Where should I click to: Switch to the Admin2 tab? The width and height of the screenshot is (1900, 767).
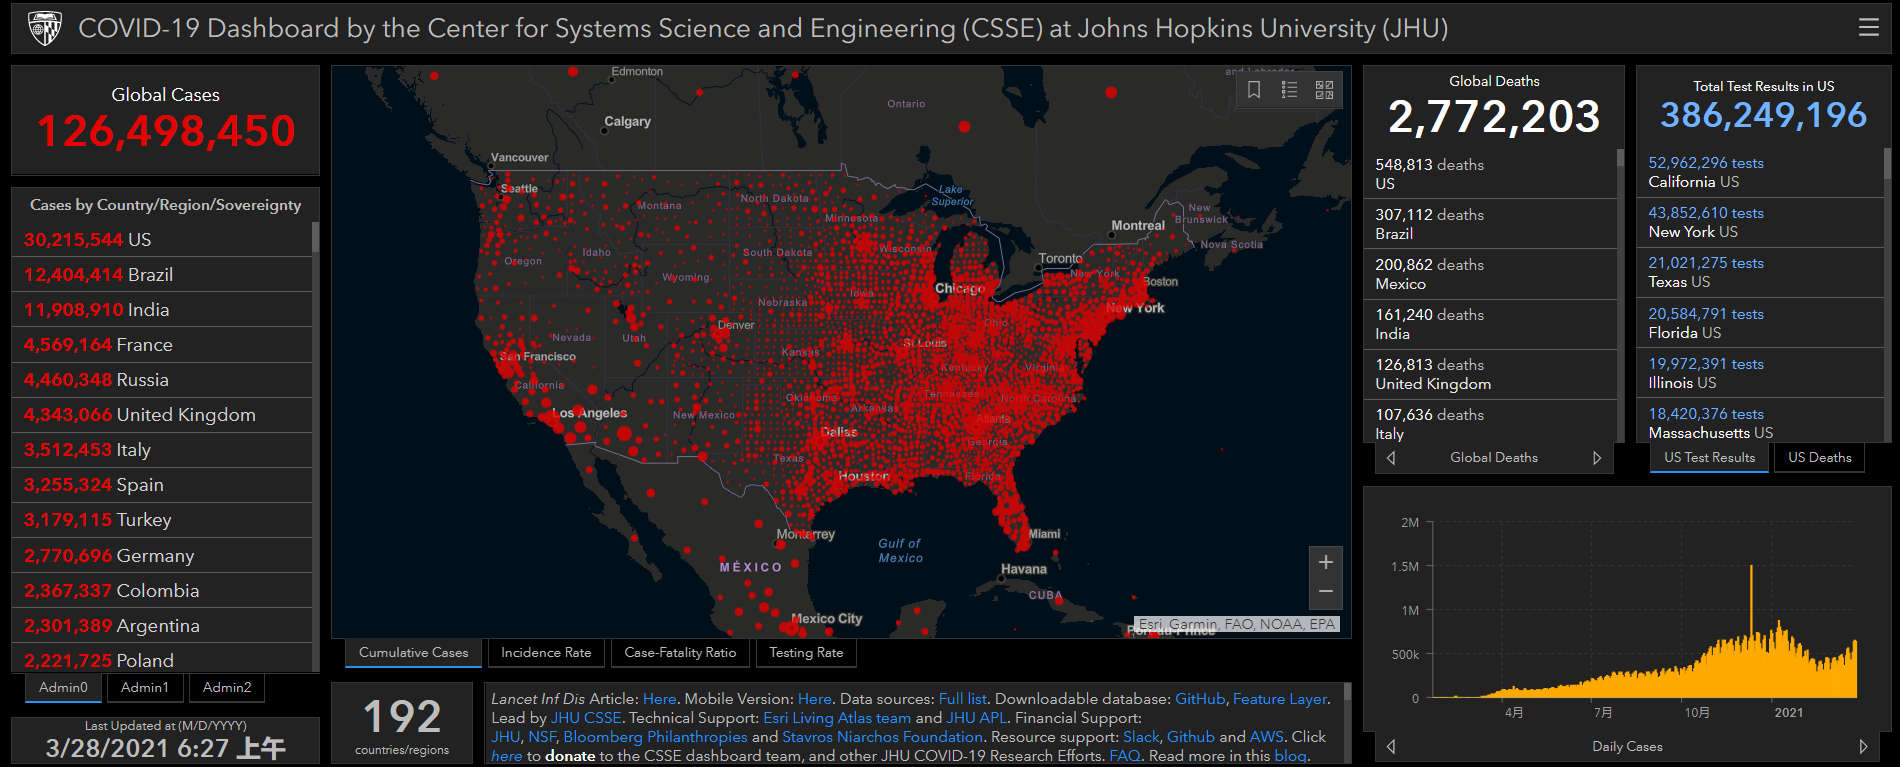point(227,688)
